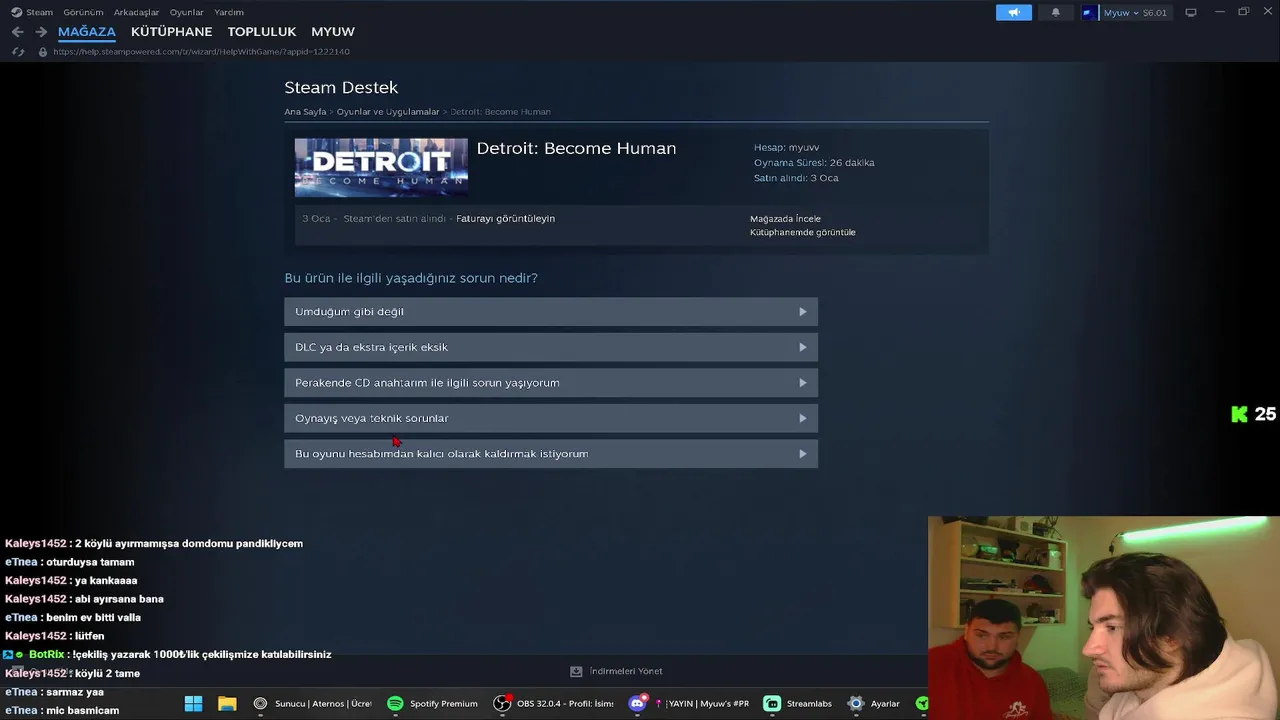Open the Steam menu

39,12
